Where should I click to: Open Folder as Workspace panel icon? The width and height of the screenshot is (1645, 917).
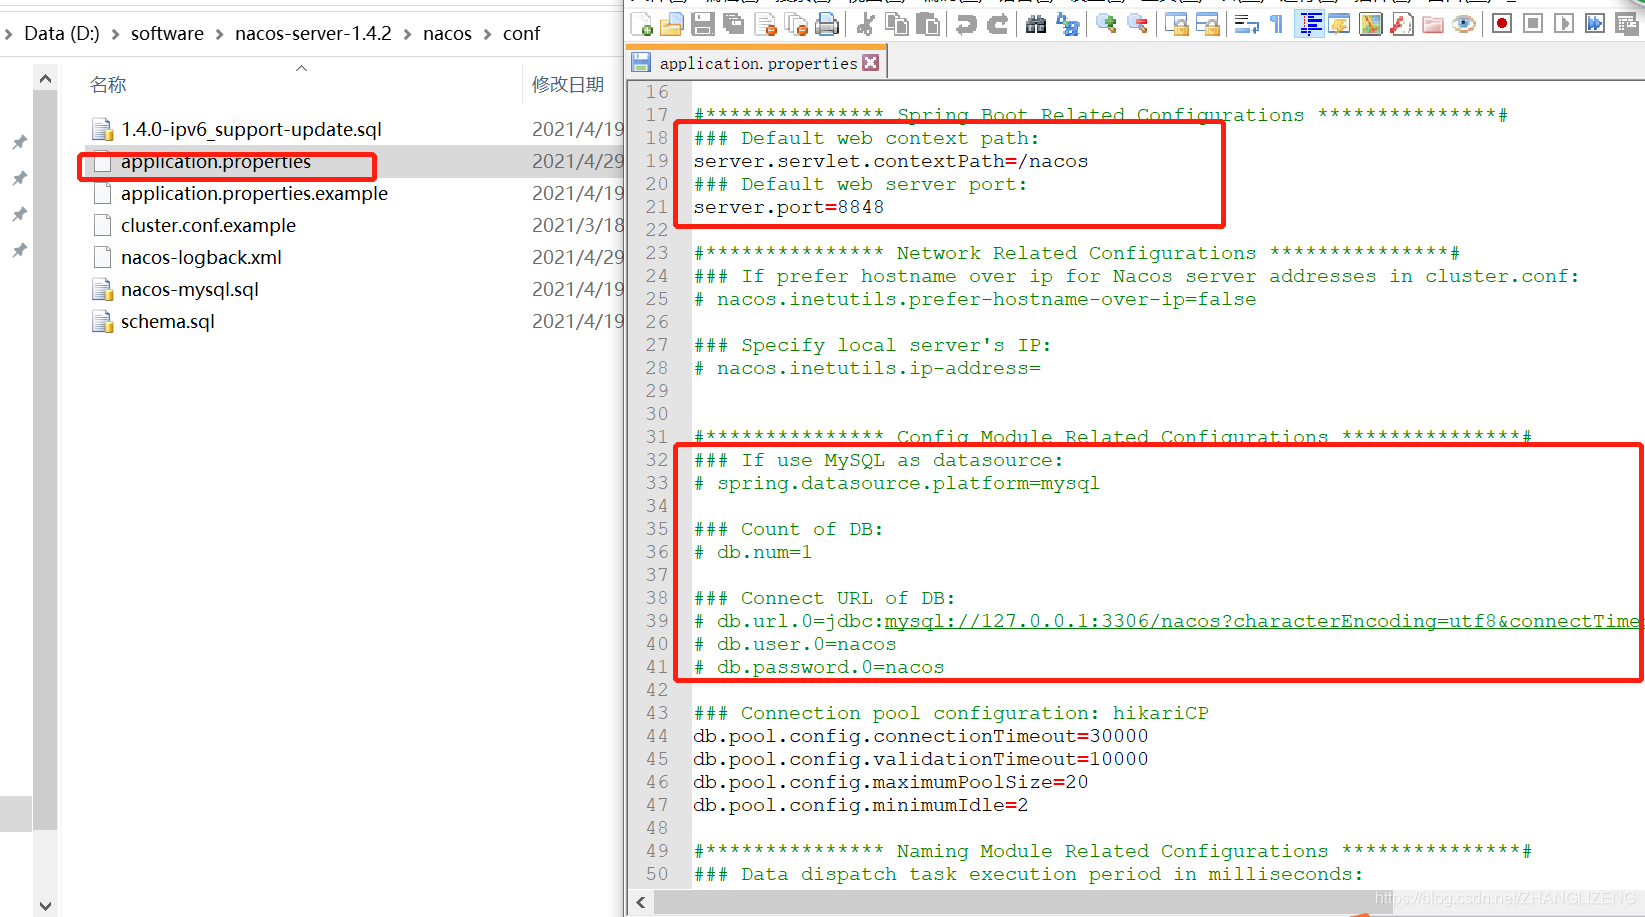coord(1433,24)
